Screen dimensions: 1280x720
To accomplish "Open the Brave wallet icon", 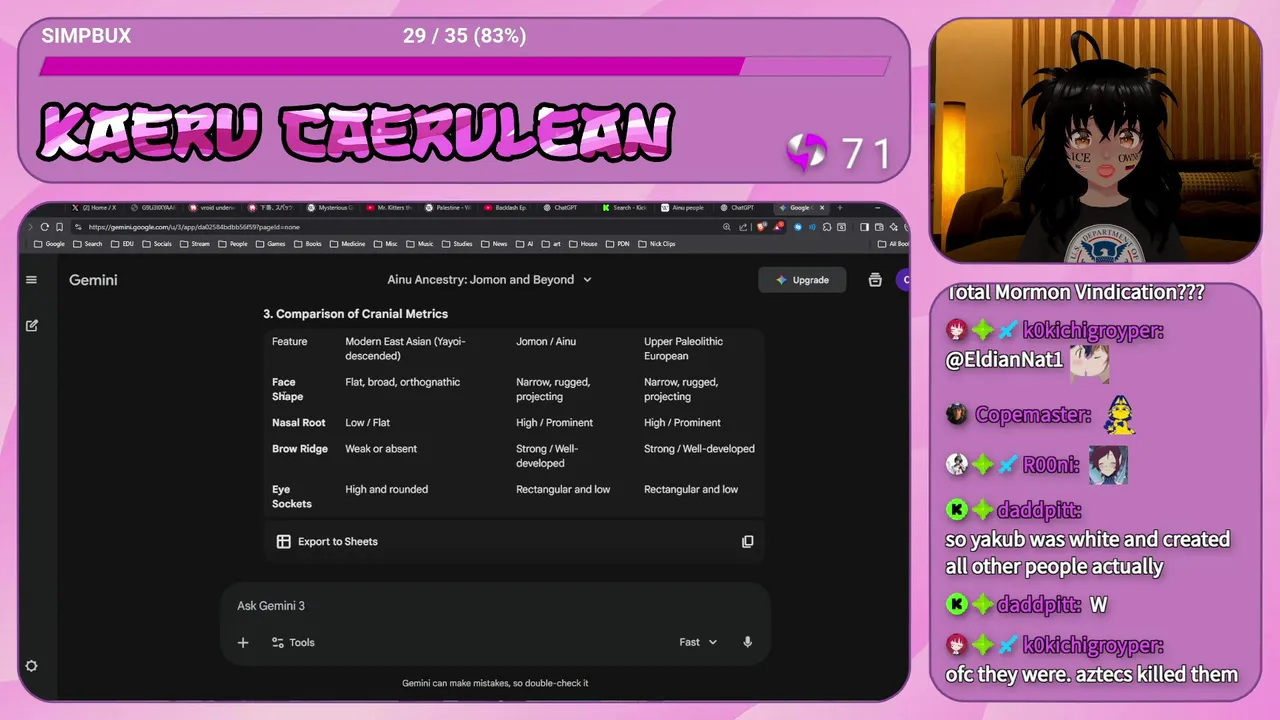I will (879, 227).
